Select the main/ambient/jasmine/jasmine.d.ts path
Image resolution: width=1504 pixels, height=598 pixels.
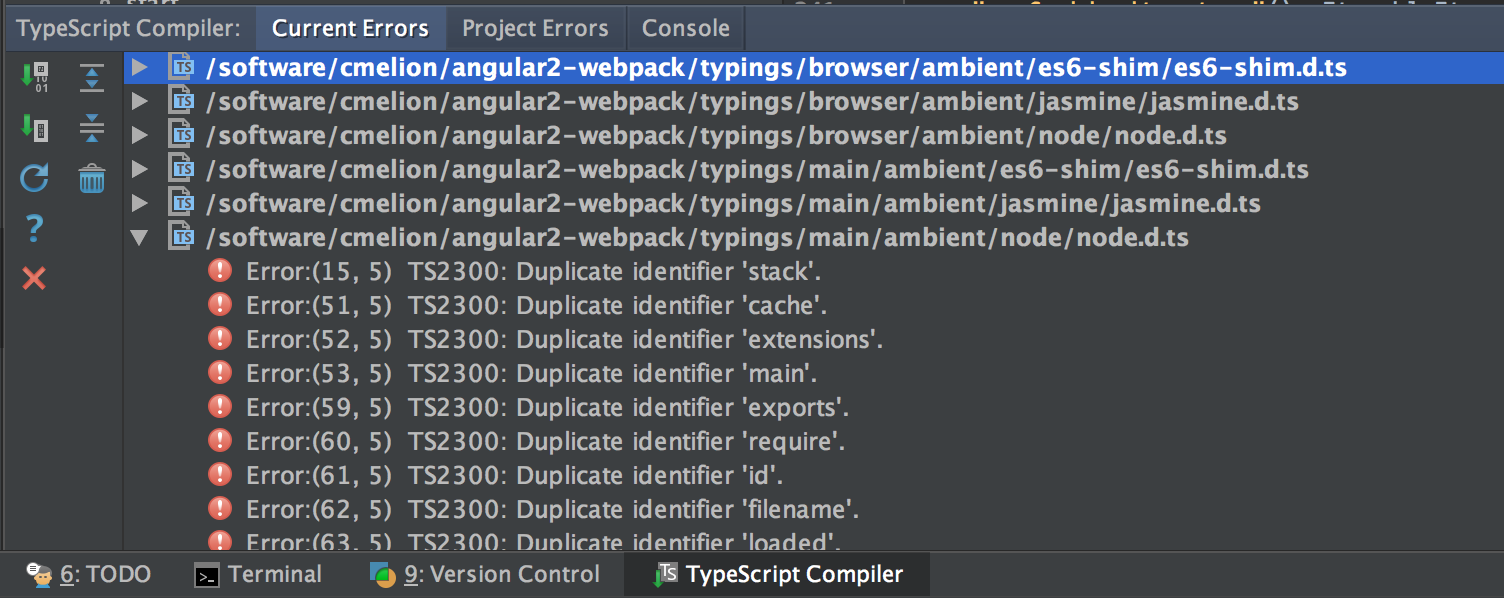pyautogui.click(x=733, y=204)
